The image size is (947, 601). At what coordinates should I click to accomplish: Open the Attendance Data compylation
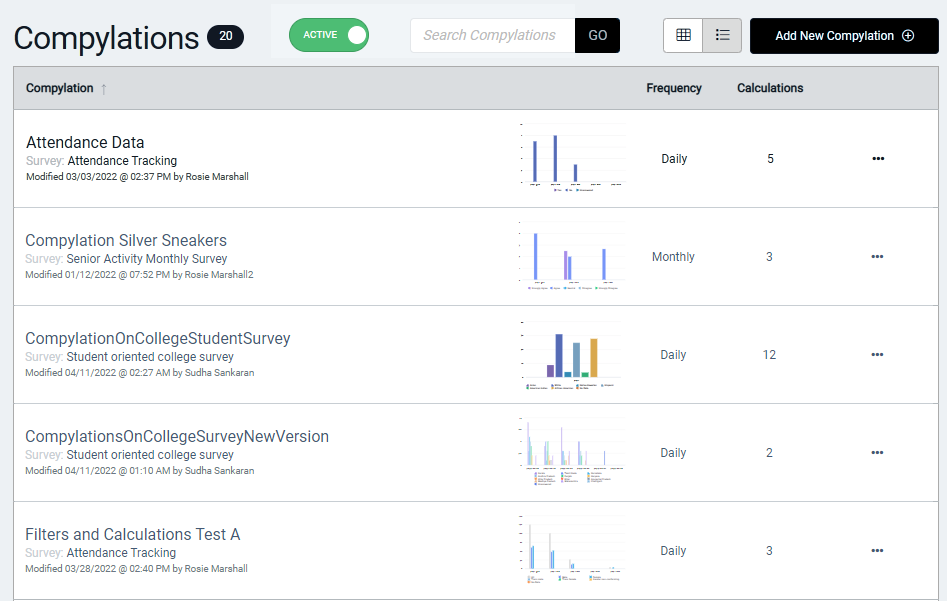coord(85,143)
